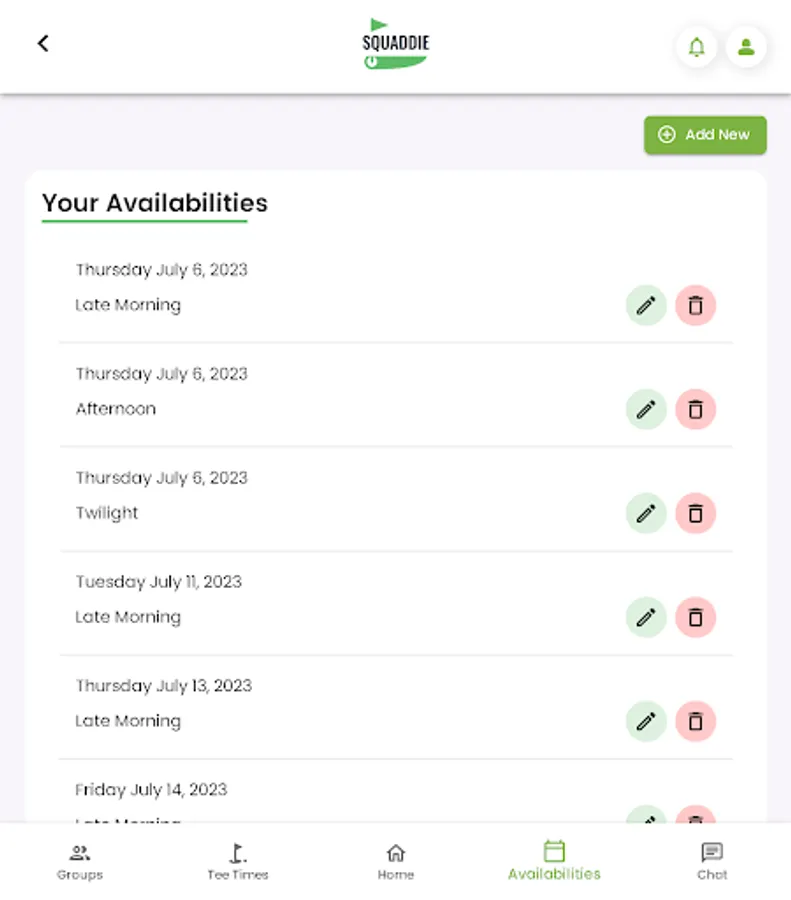Edit the Afternoon availability

click(x=646, y=409)
